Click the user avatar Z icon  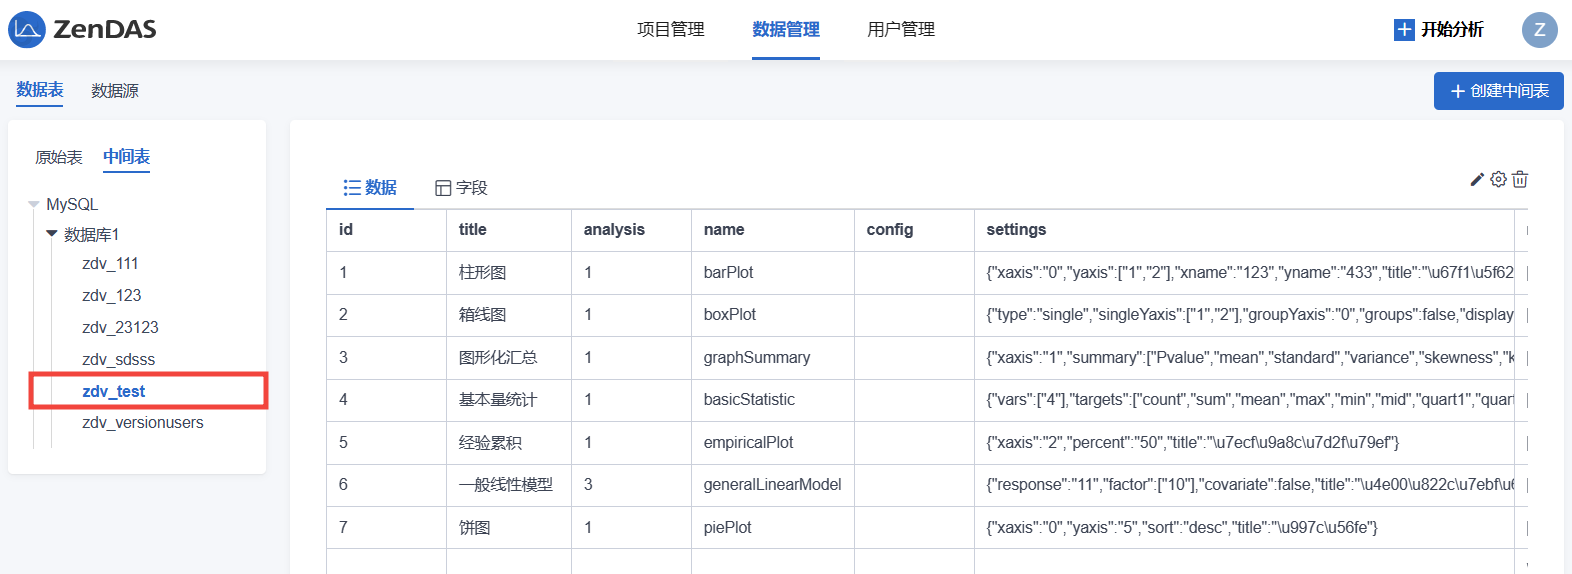1539,30
